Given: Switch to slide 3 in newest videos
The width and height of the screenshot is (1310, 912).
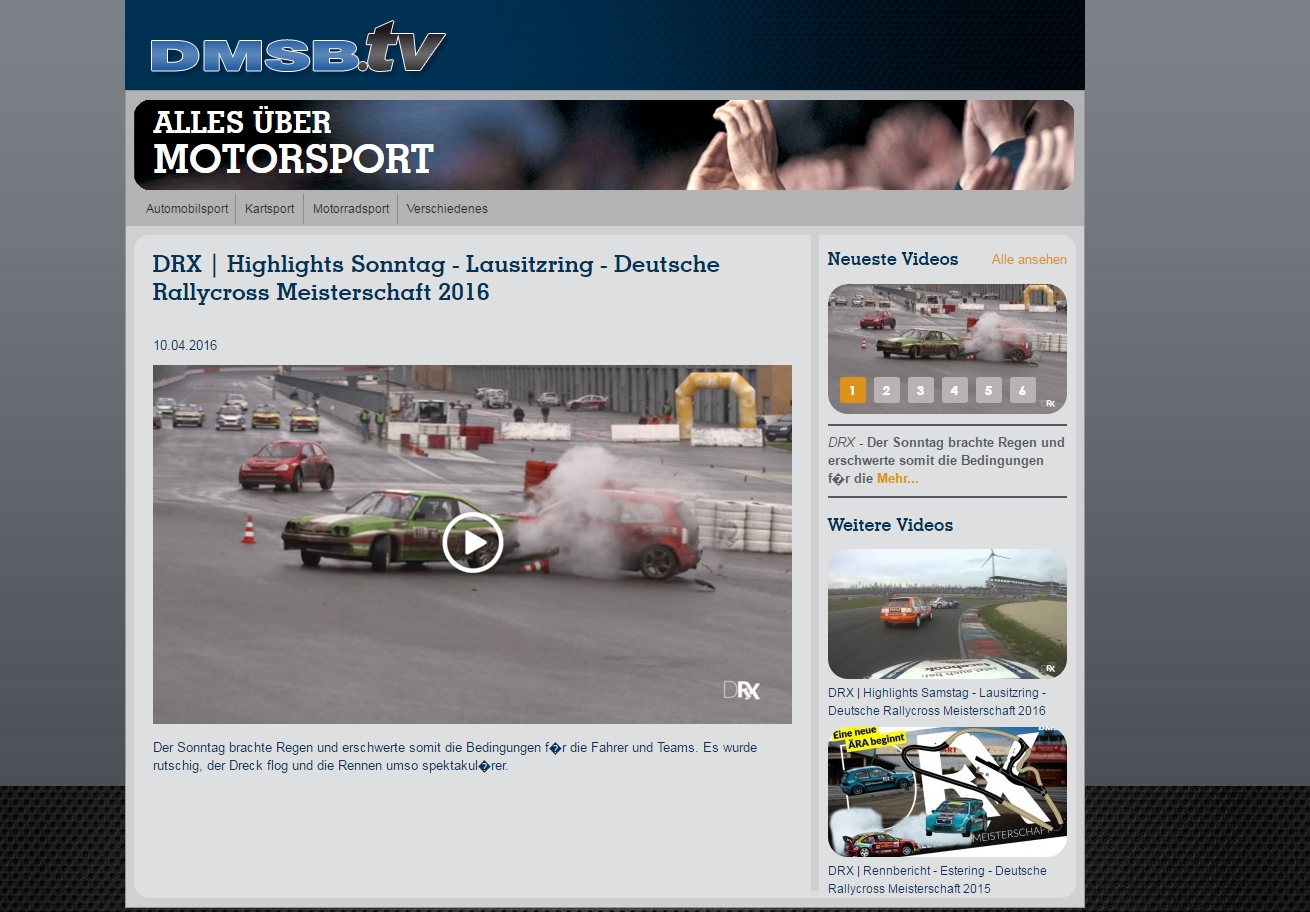Looking at the screenshot, I should (920, 391).
